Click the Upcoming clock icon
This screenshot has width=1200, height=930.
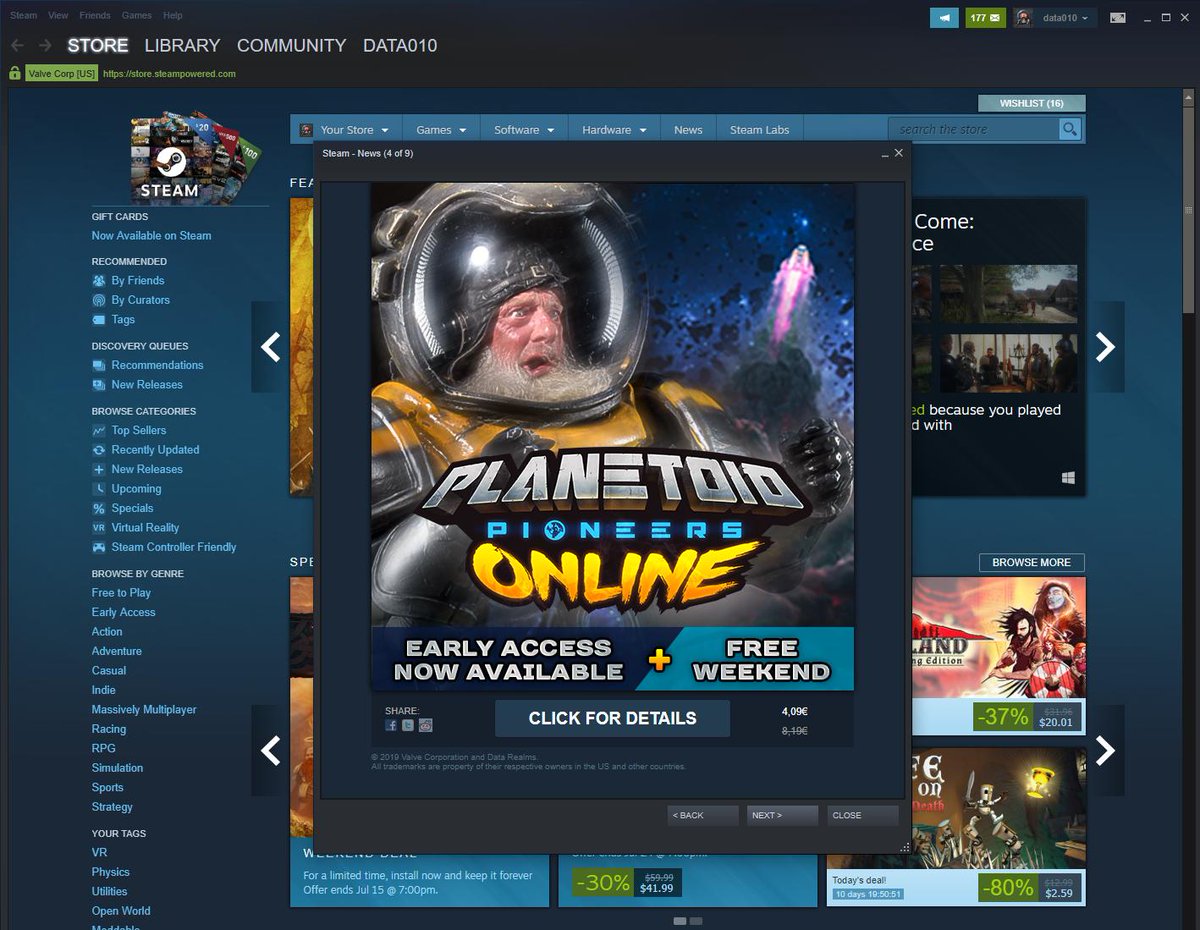99,489
